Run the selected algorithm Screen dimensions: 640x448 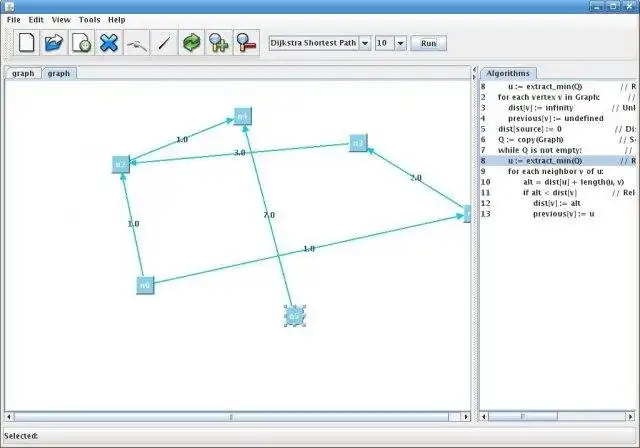428,43
